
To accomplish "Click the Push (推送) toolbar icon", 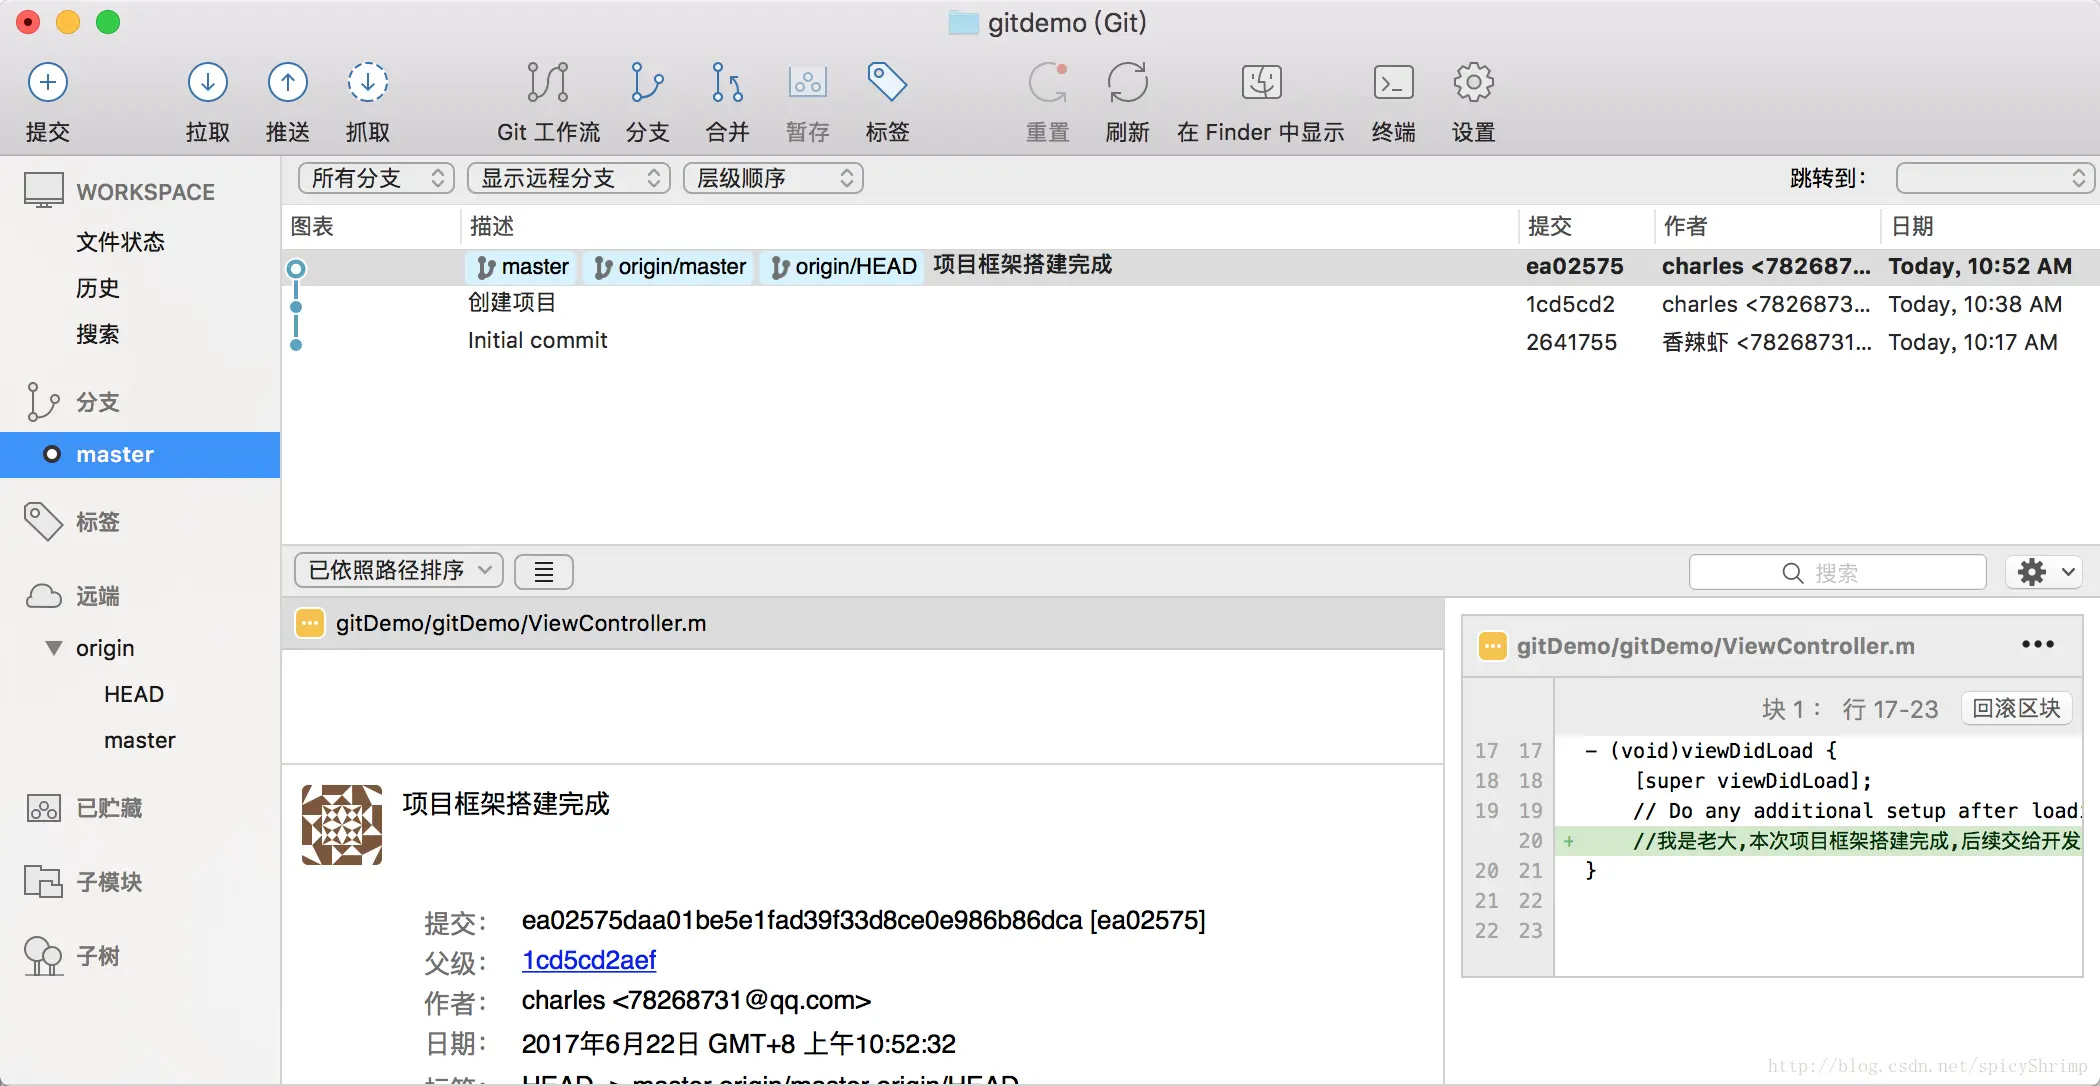I will [287, 83].
